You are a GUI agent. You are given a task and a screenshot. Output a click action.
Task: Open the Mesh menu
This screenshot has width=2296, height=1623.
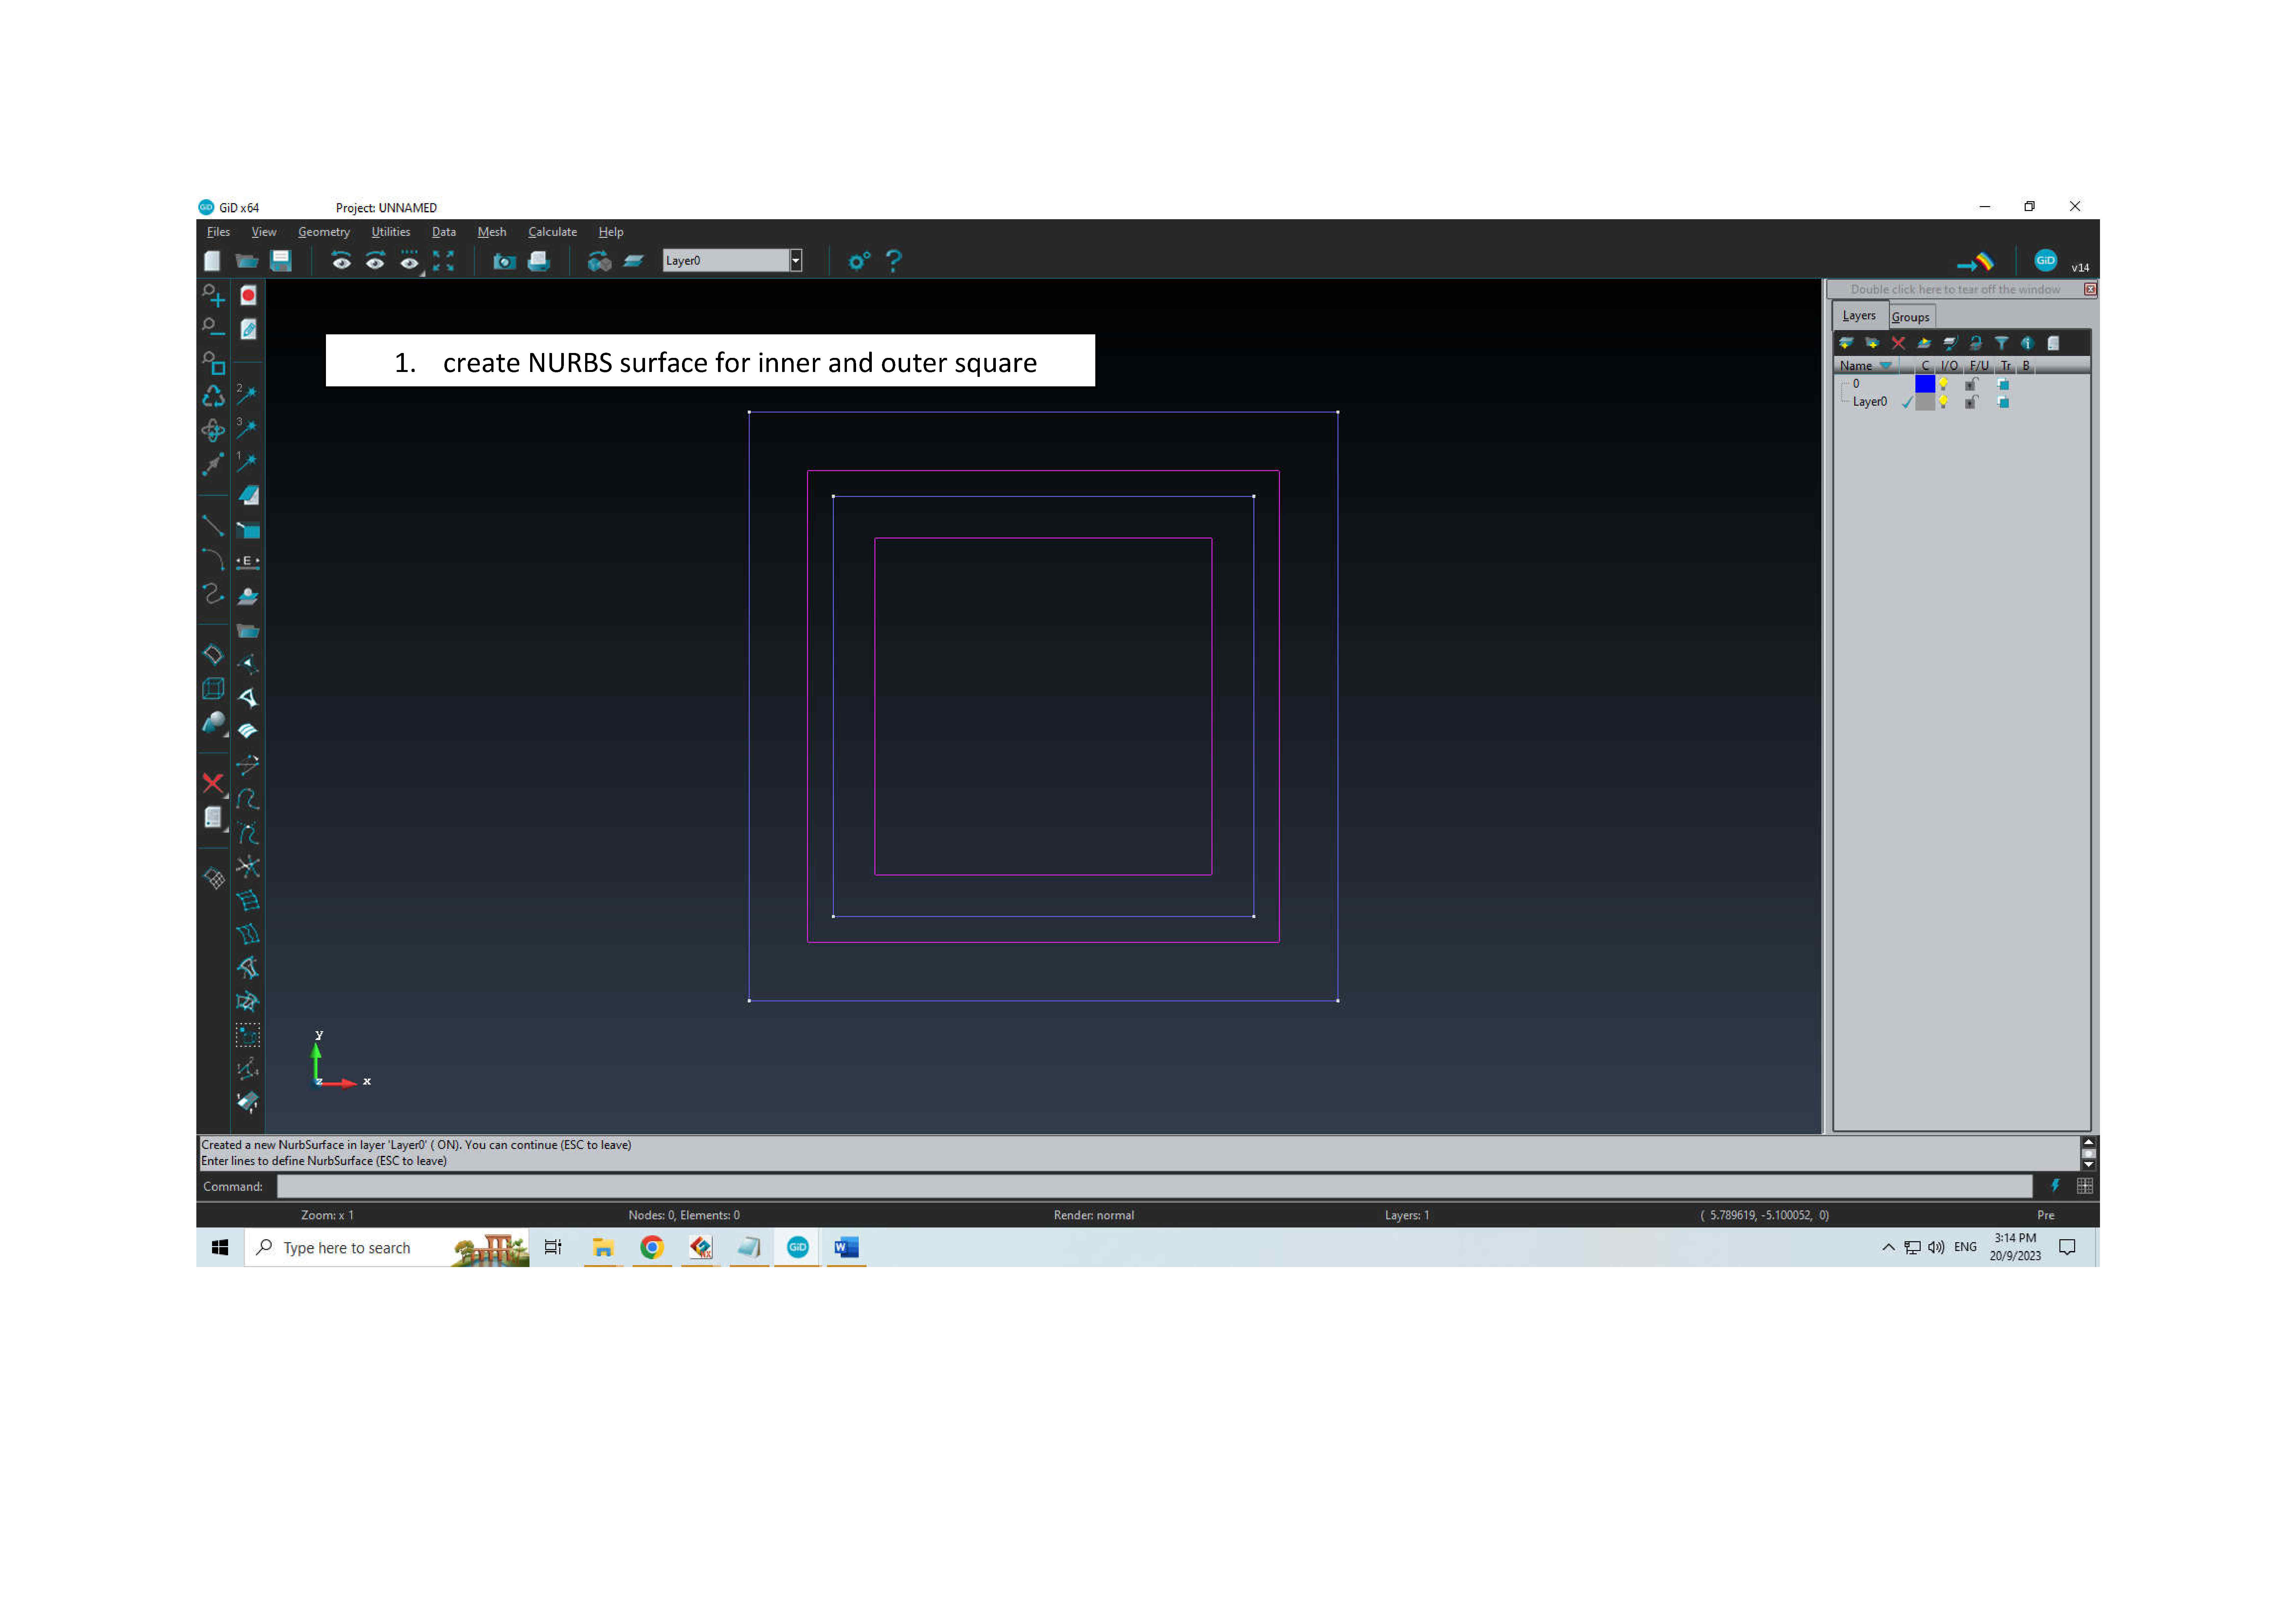click(x=492, y=232)
